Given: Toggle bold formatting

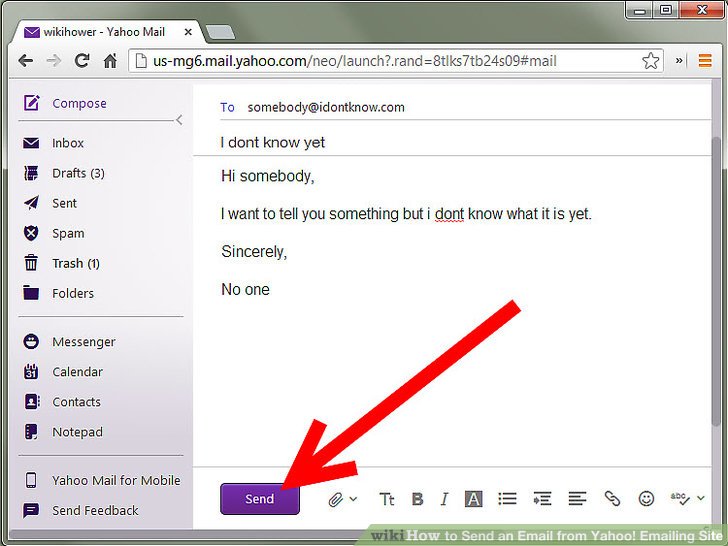Looking at the screenshot, I should (x=417, y=499).
